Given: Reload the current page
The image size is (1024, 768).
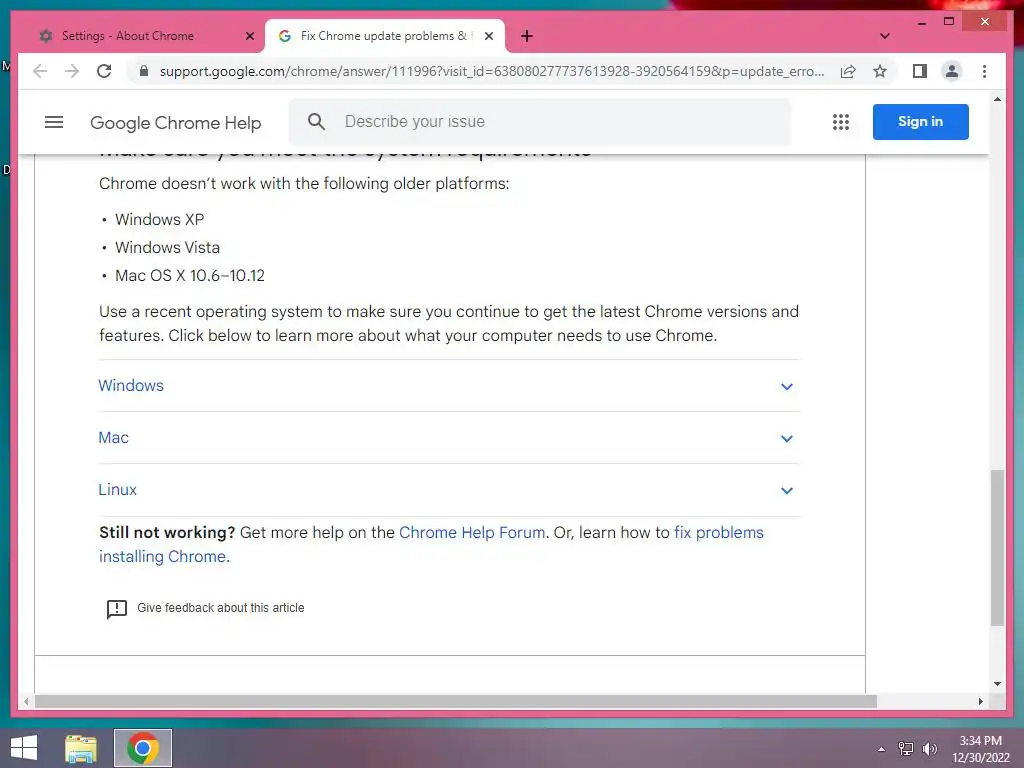Looking at the screenshot, I should pos(104,71).
